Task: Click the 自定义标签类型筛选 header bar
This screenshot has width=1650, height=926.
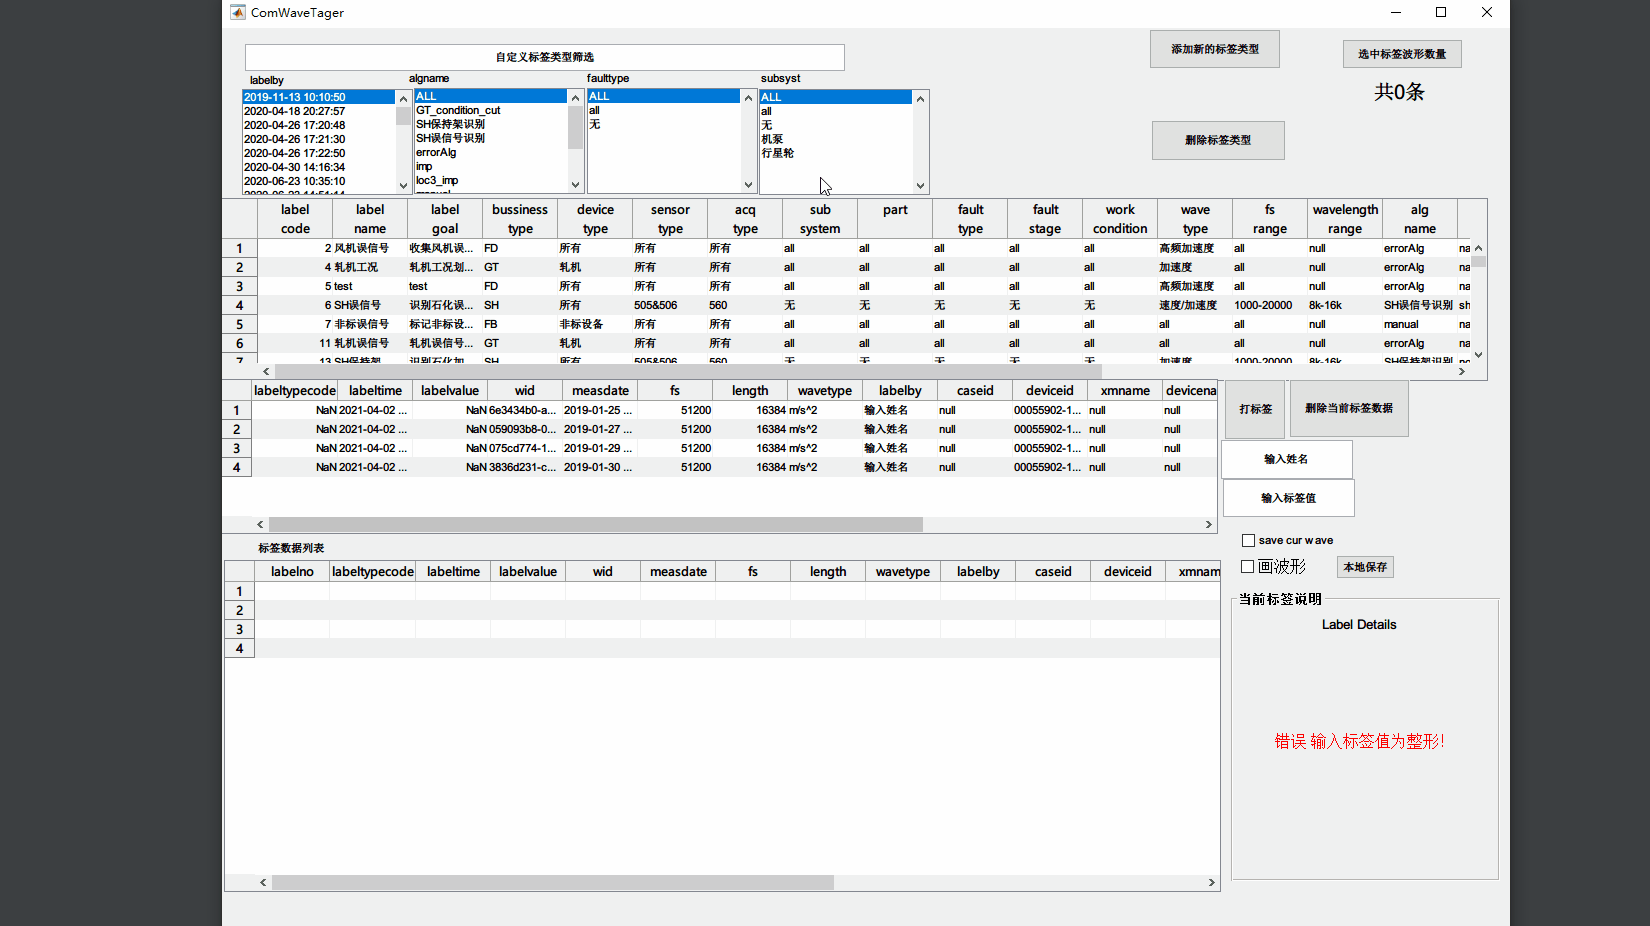Action: click(544, 57)
